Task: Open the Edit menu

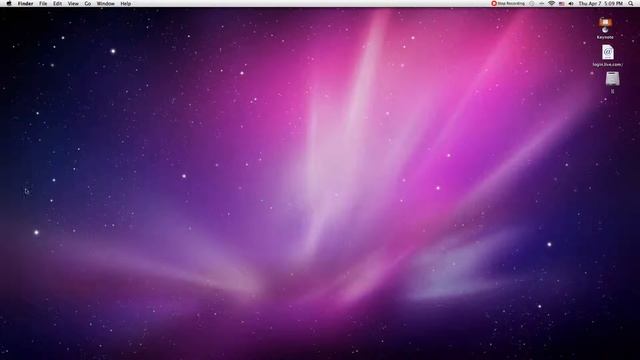Action: 58,4
